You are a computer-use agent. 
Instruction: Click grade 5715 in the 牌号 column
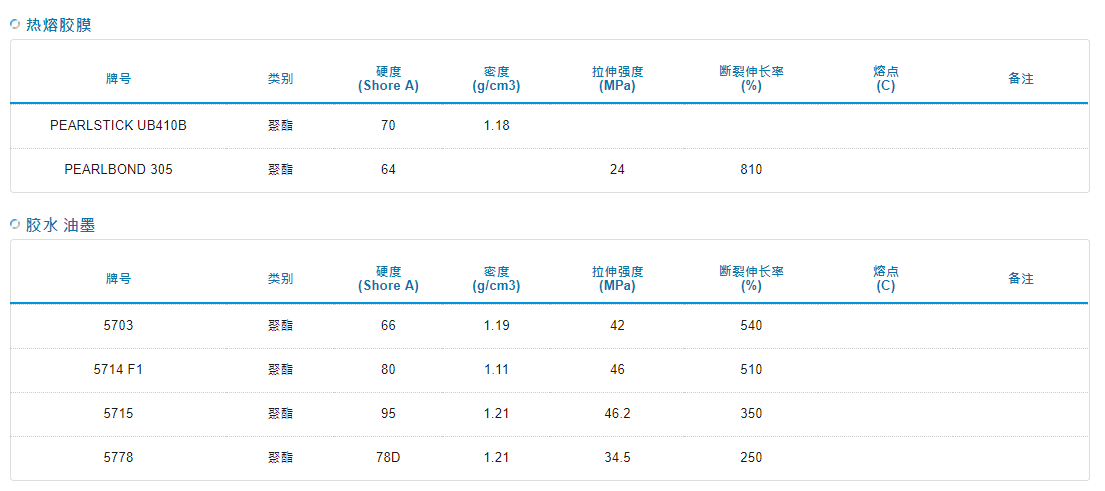click(118, 414)
